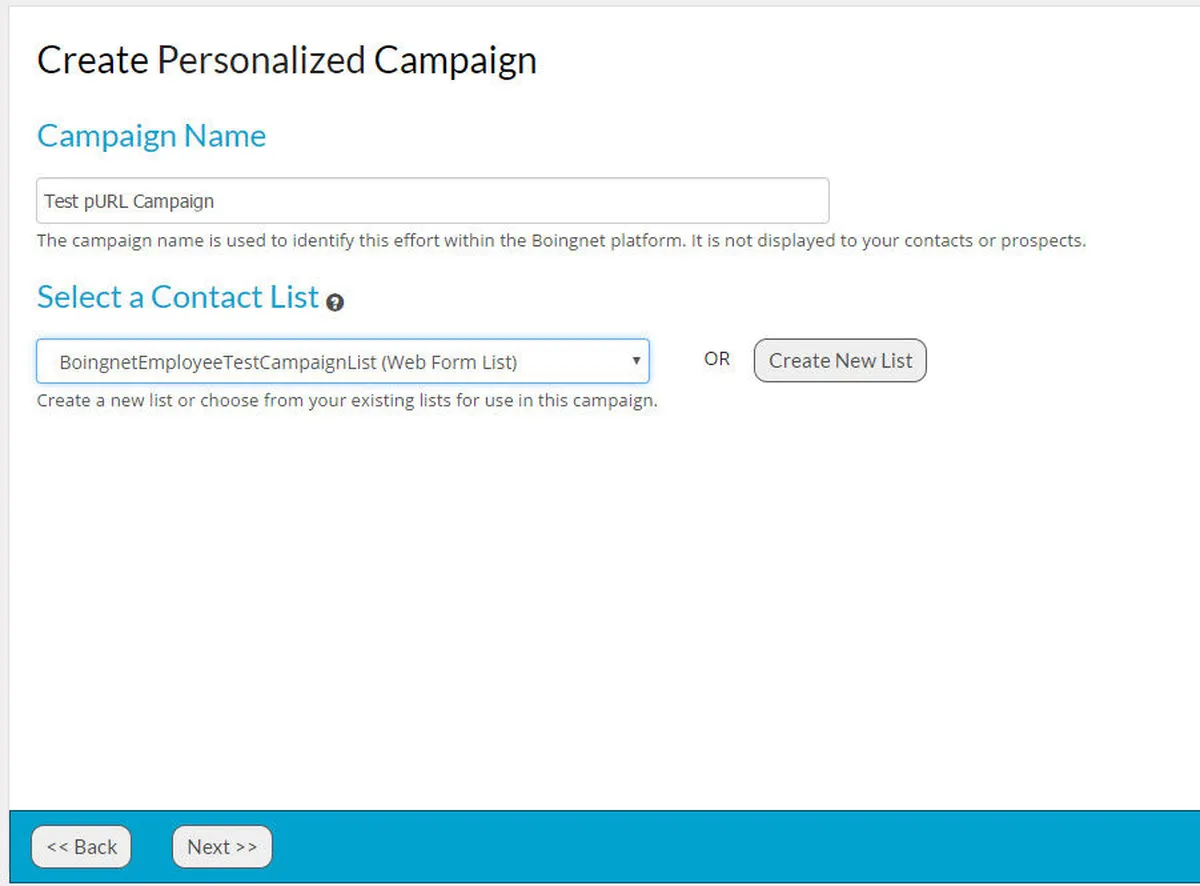Click the Select a Contact List heading
The height and width of the screenshot is (886, 1200).
point(178,297)
